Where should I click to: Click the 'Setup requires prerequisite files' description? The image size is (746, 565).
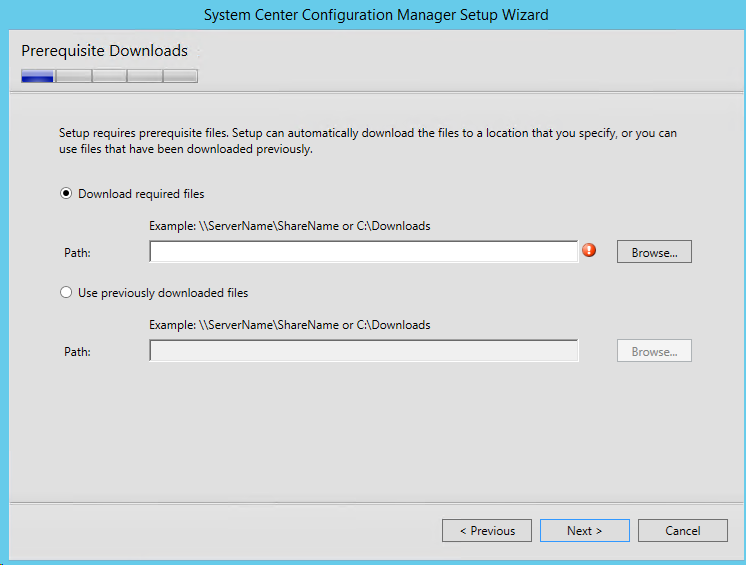368,141
